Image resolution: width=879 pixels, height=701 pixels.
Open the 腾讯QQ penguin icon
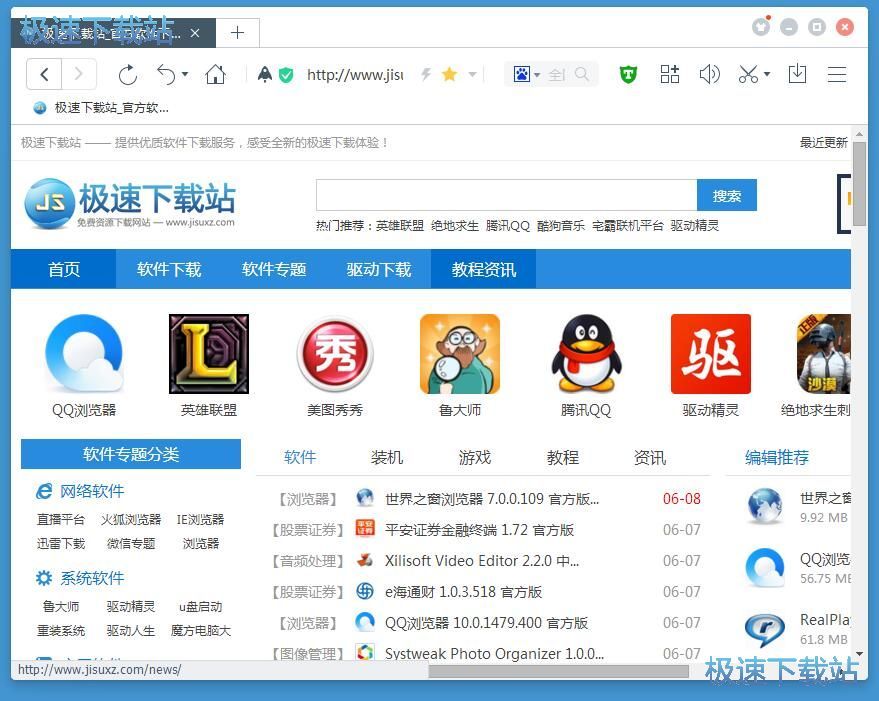point(586,353)
